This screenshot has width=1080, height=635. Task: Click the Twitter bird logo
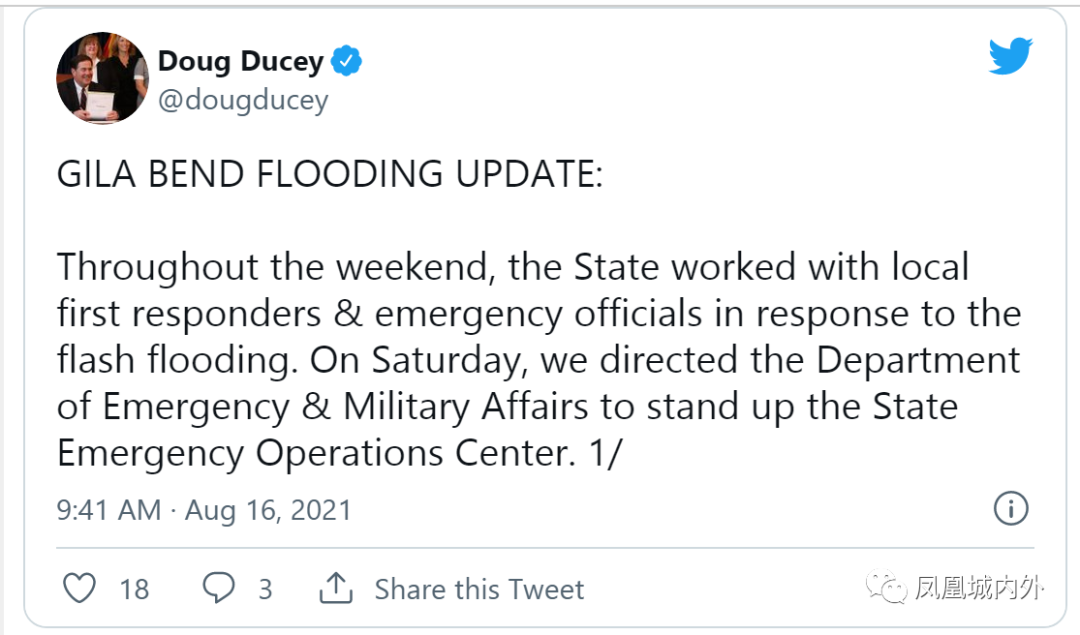(1010, 58)
